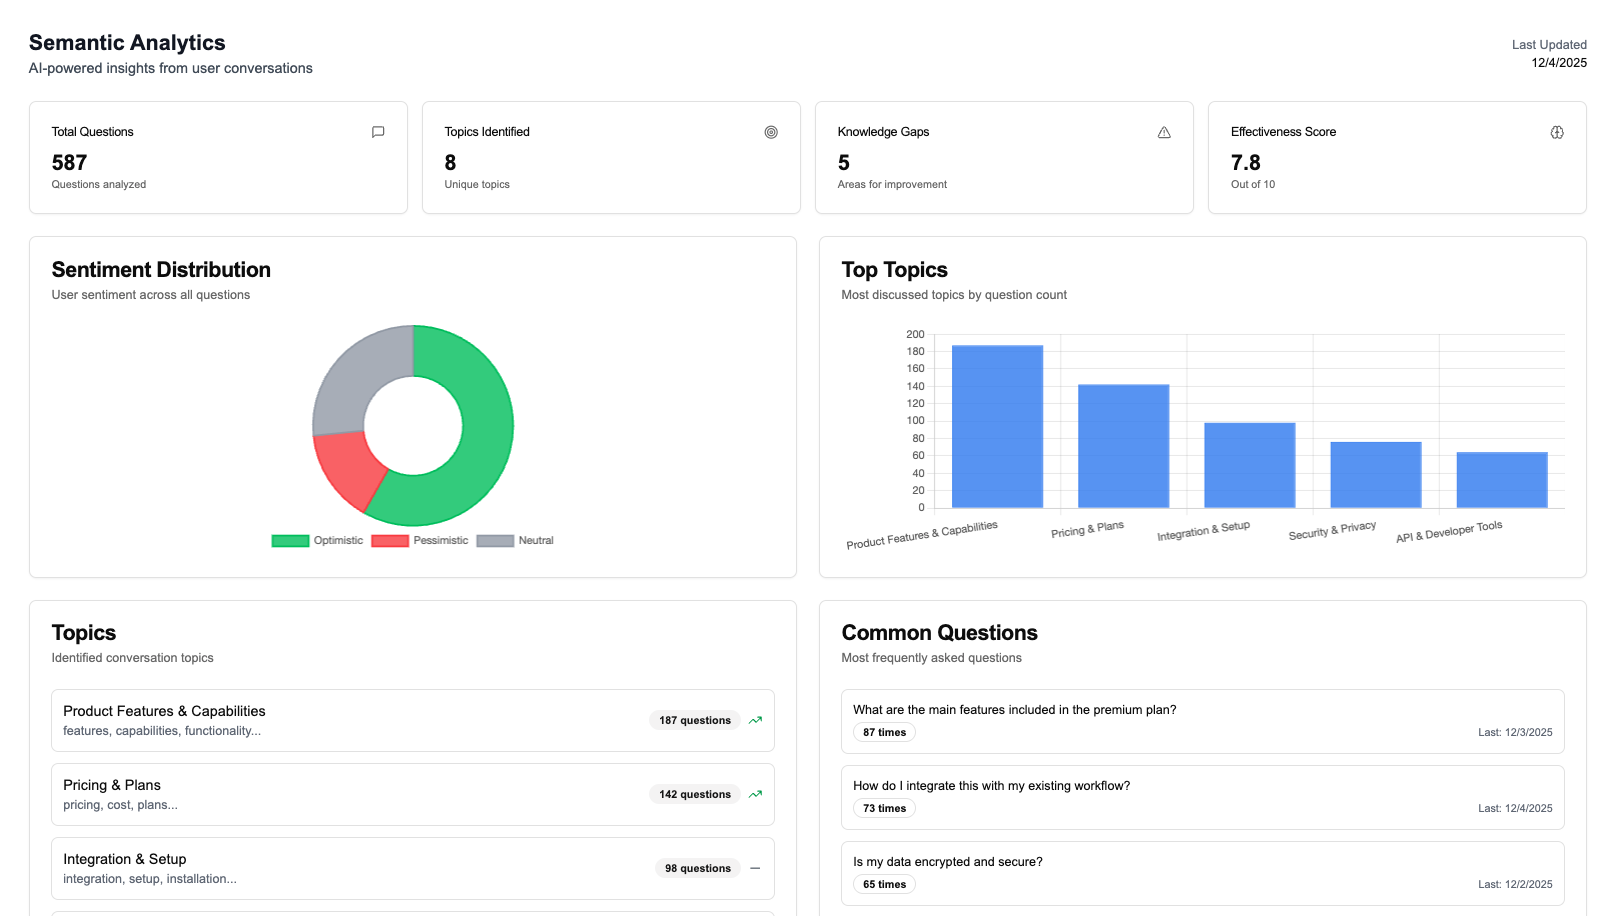Click the warning triangle icon on Knowledge Gaps card
This screenshot has height=916, width=1616.
point(1164,131)
